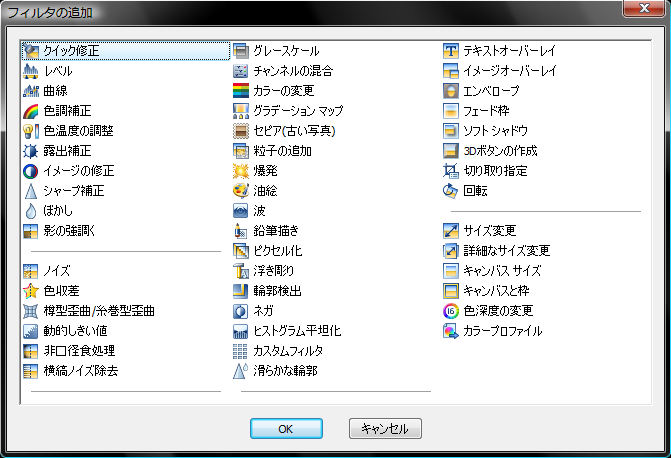Choose ノイズ from the filter list
Screen dimensions: 671x458
pos(47,271)
